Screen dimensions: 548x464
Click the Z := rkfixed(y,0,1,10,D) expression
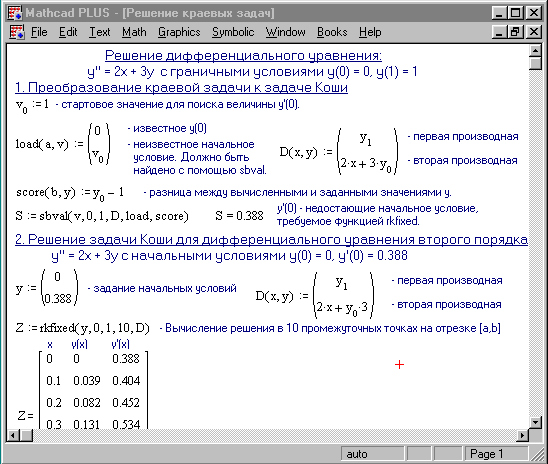coord(82,328)
